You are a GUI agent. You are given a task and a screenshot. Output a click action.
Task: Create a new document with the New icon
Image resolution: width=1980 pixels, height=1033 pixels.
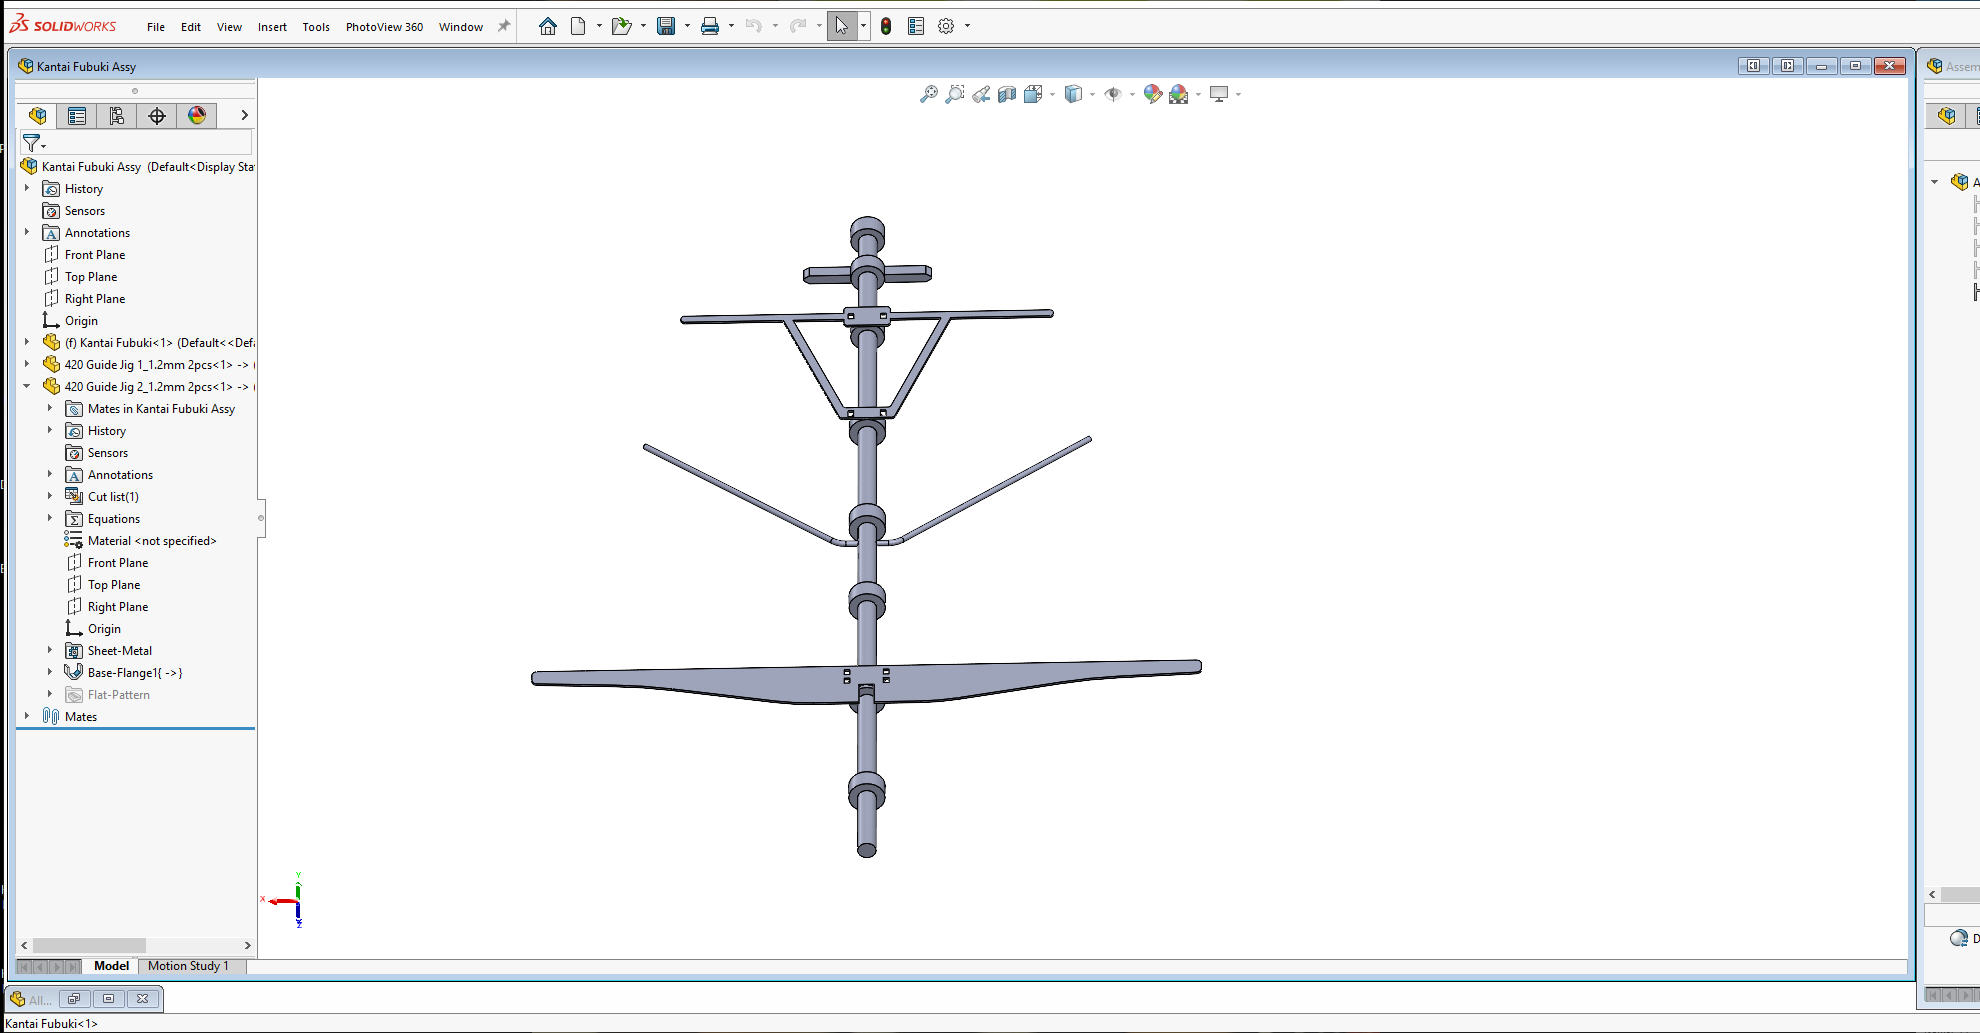click(x=578, y=26)
